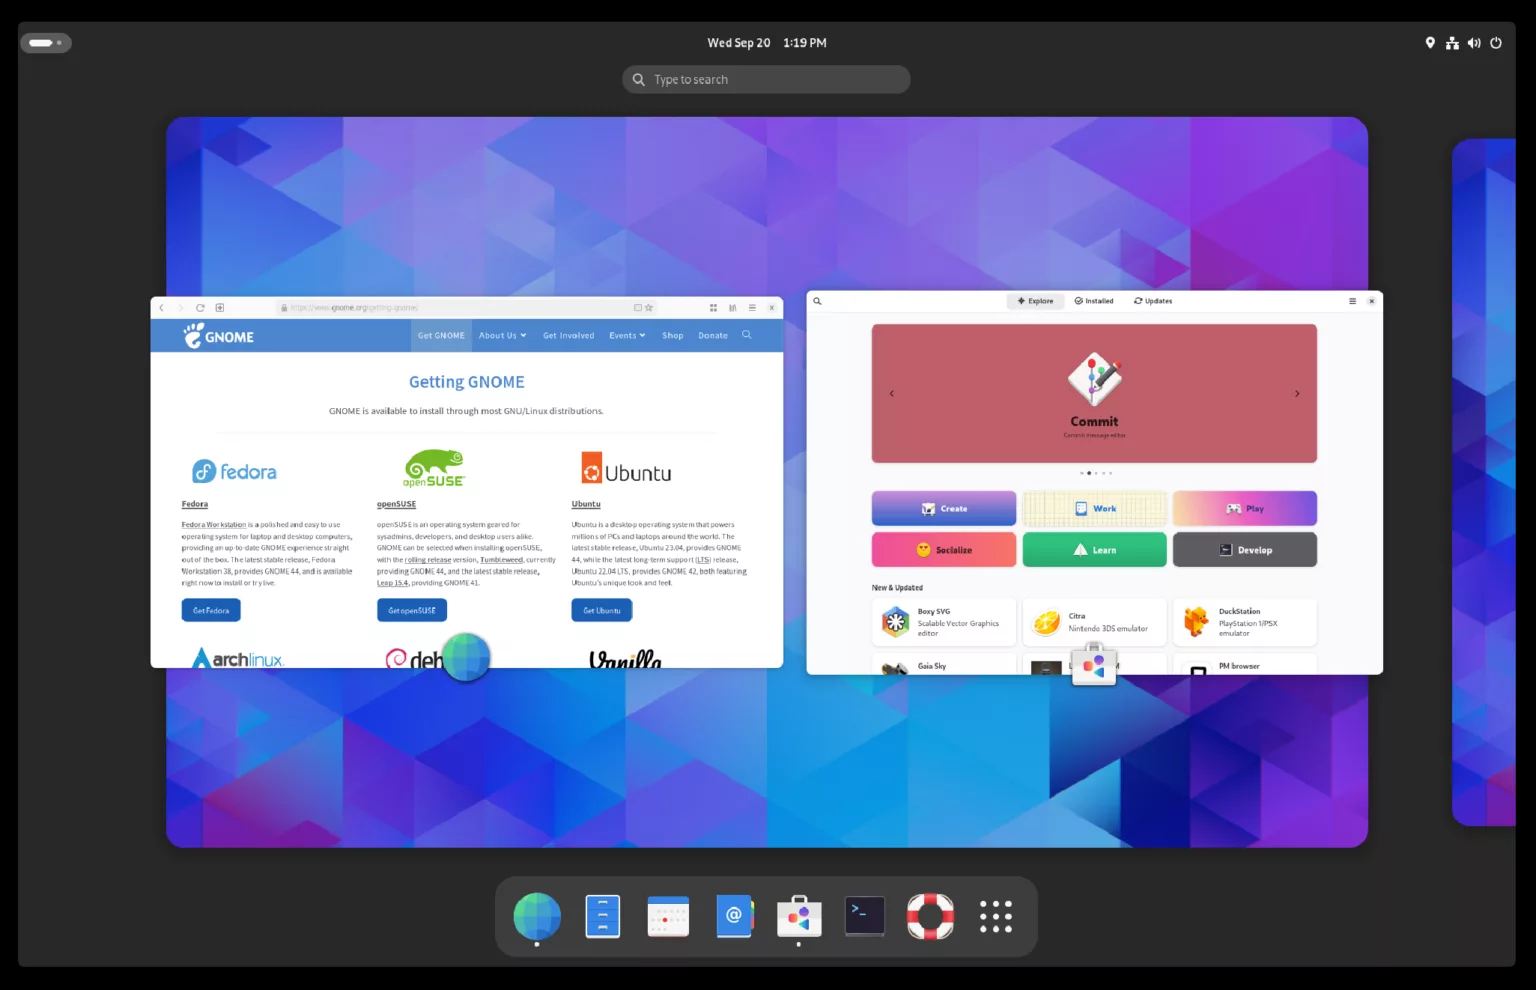Click the GNOME logo on website
This screenshot has height=990, width=1536.
[x=219, y=336]
